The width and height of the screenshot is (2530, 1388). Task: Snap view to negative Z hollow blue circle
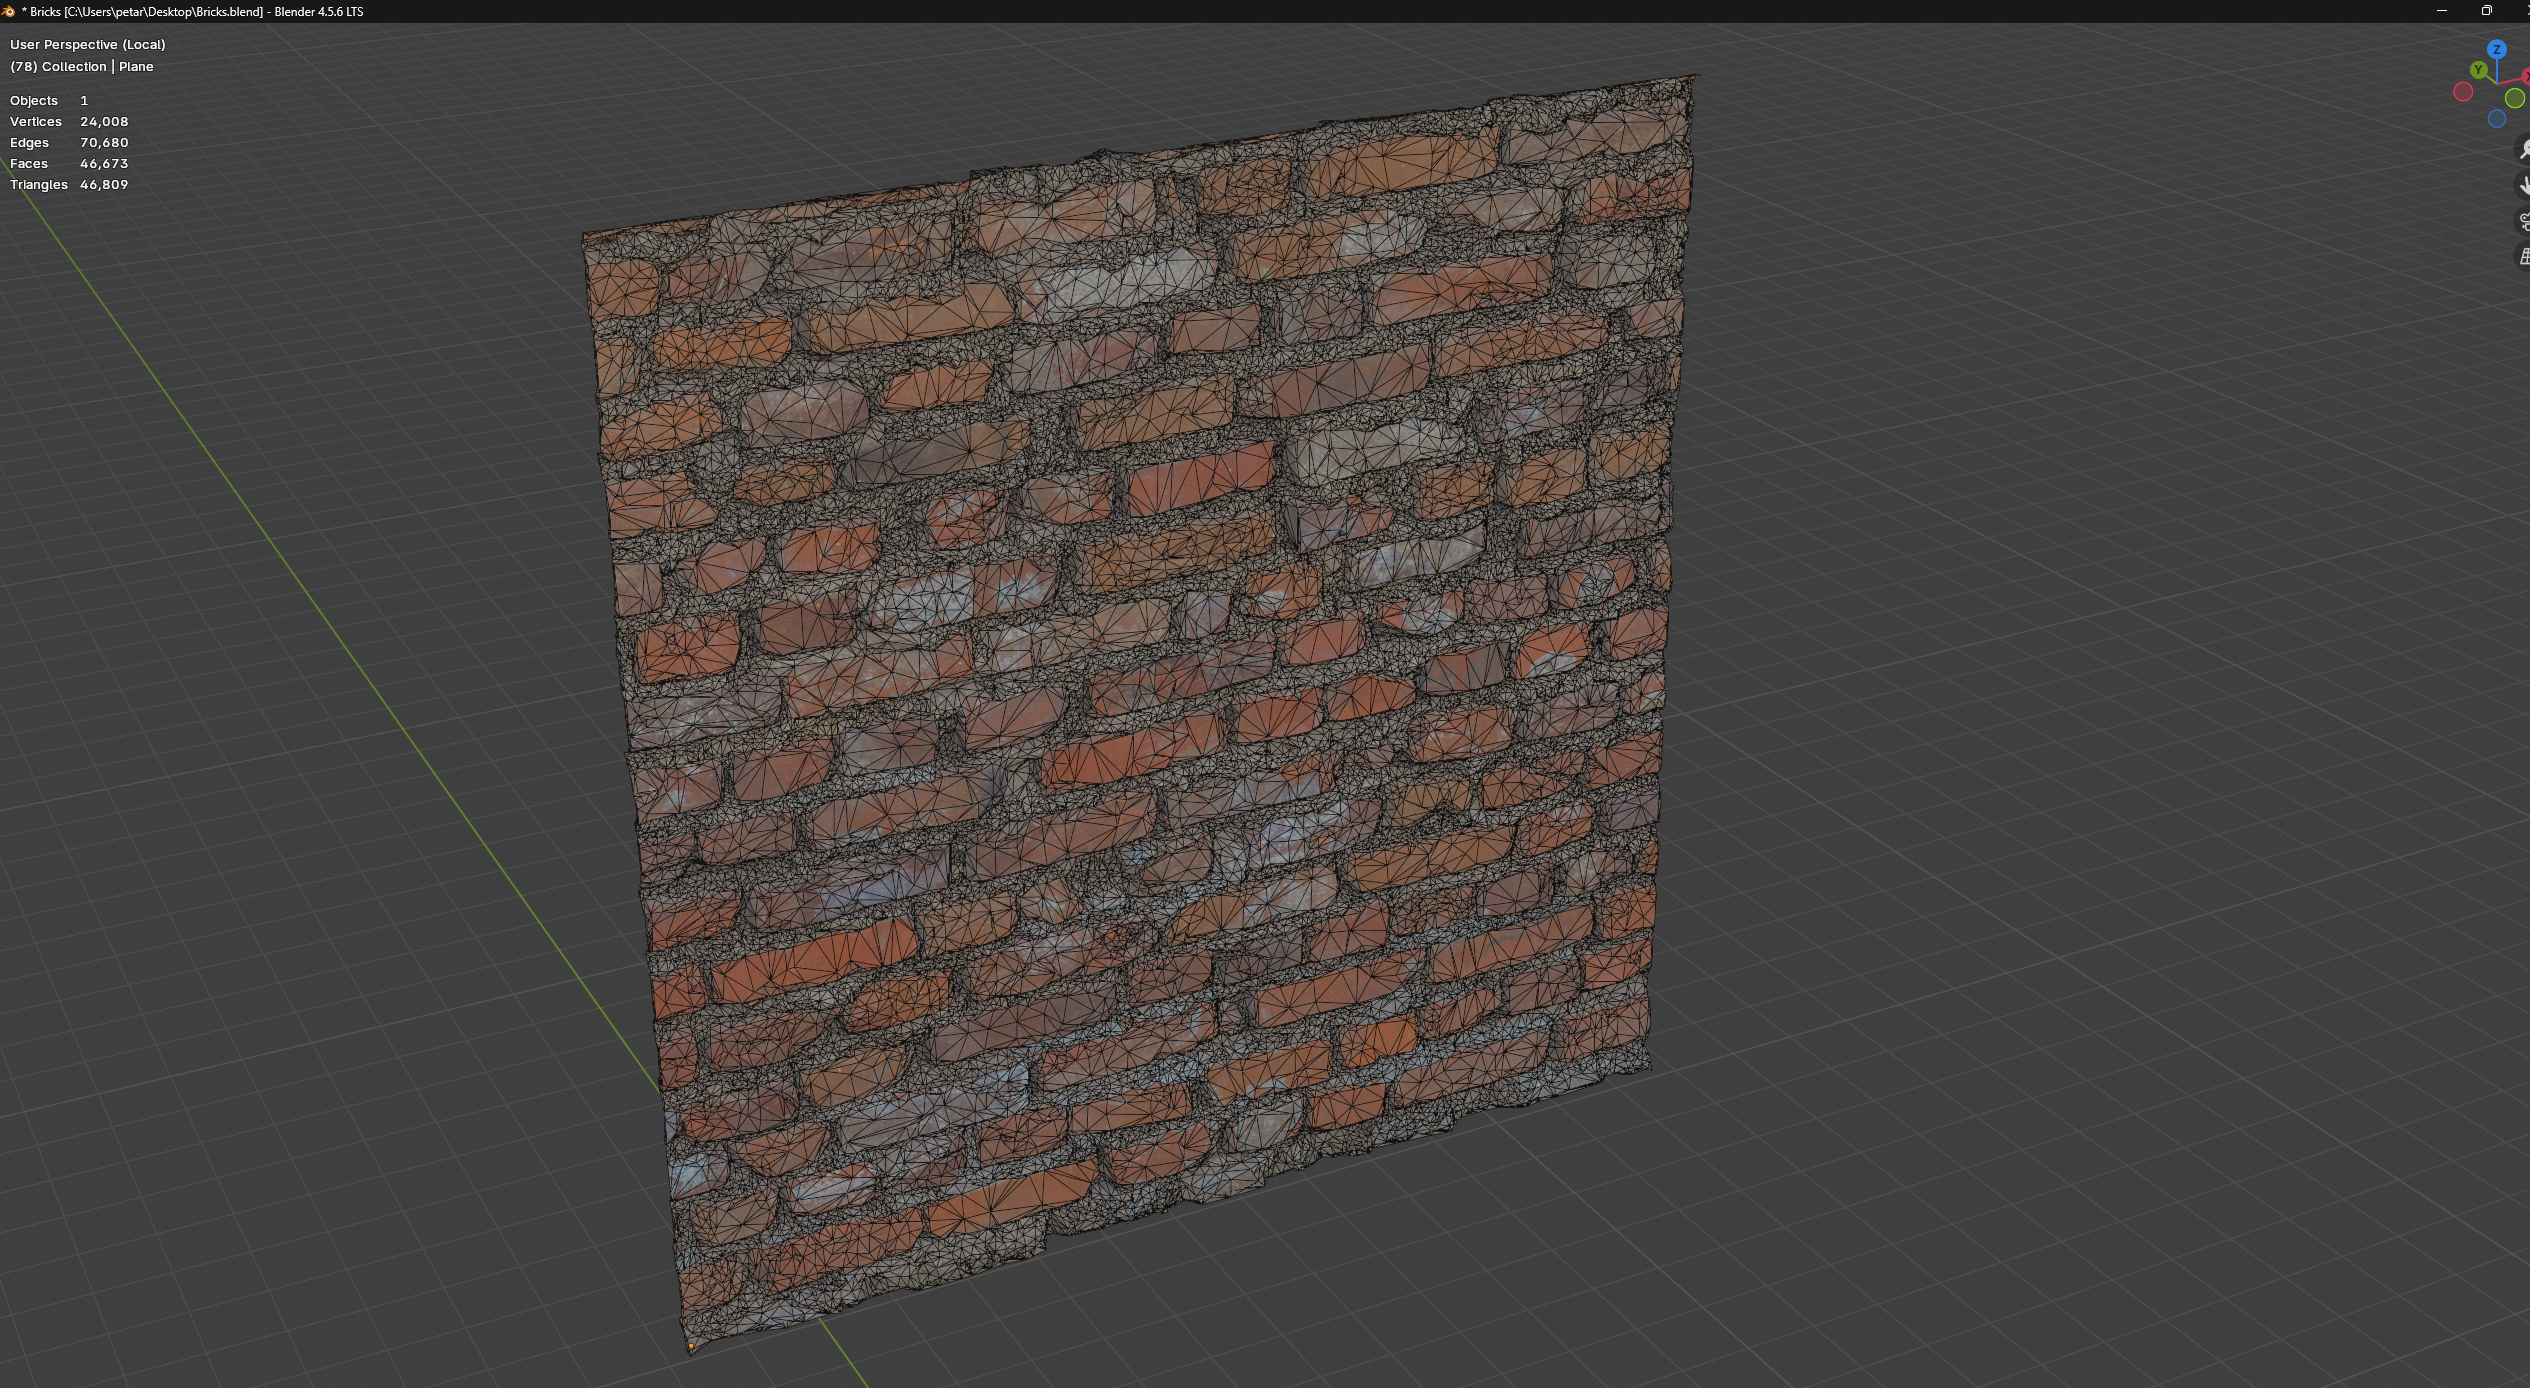(2496, 119)
